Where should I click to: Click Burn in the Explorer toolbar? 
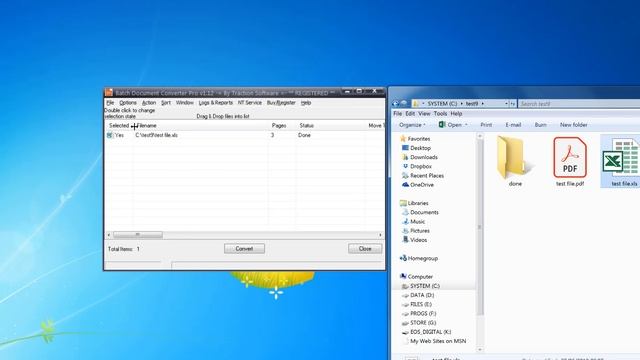[540, 125]
